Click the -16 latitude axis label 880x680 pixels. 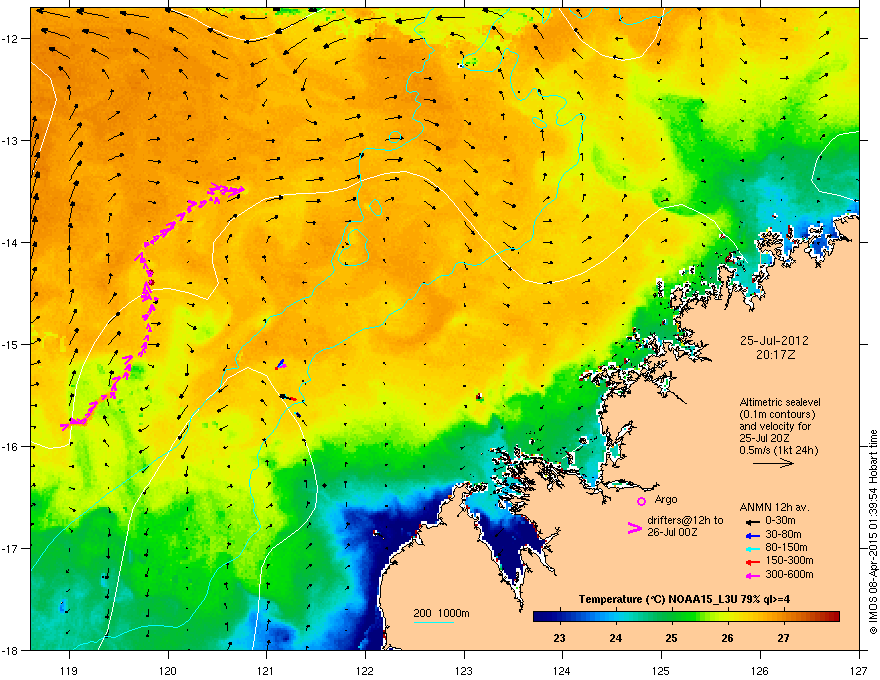click(11, 447)
